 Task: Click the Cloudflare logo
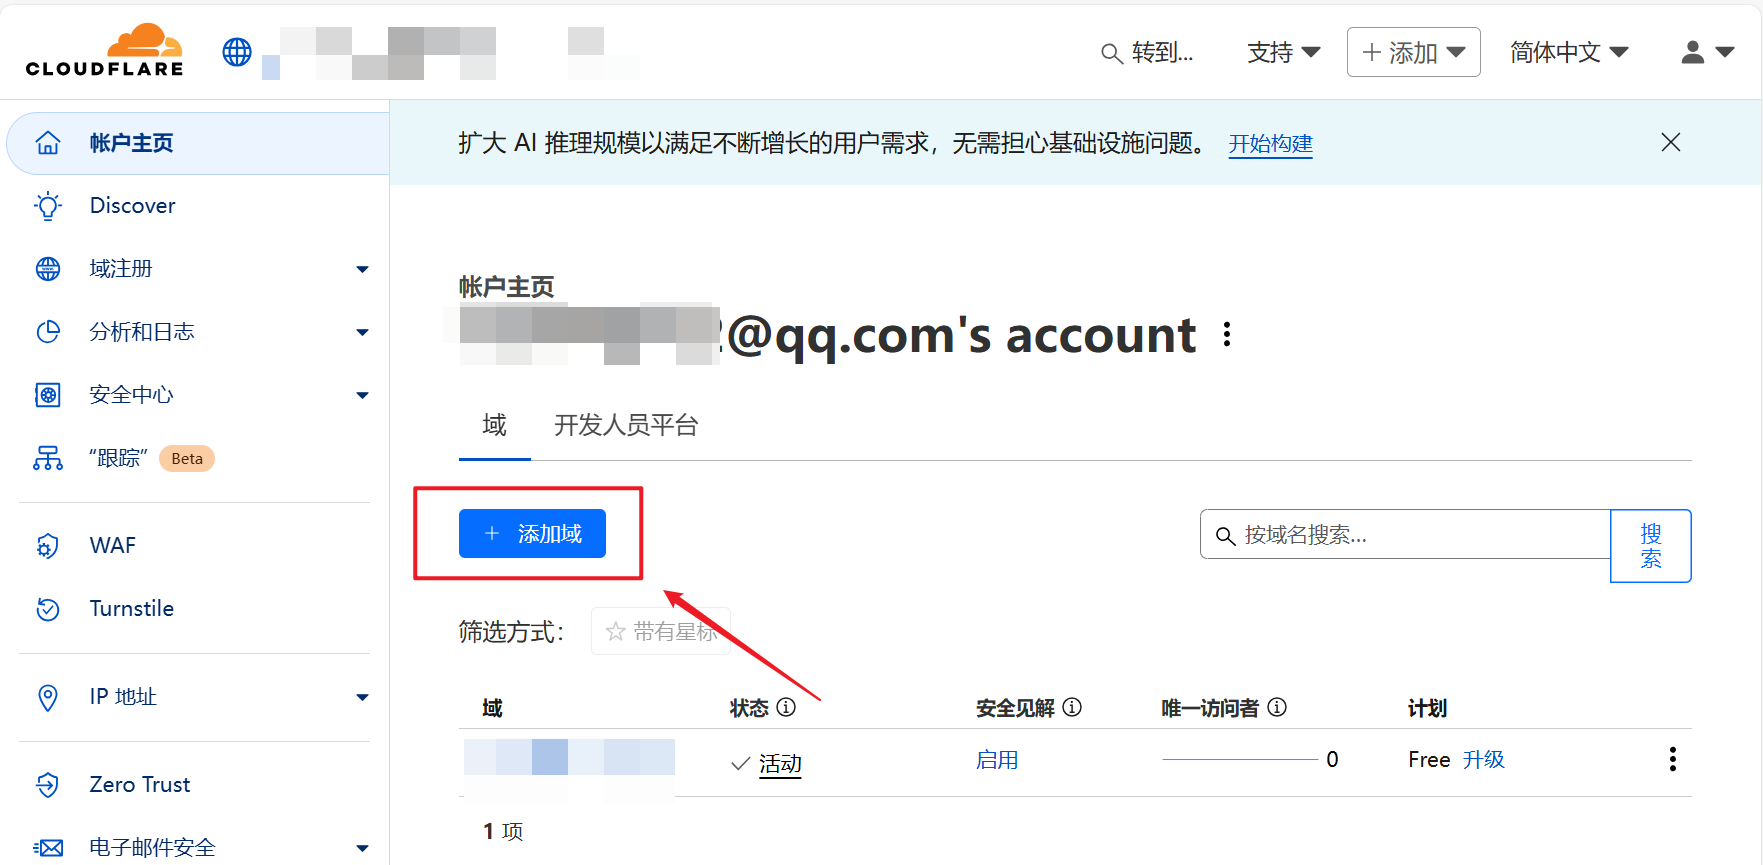tap(105, 50)
